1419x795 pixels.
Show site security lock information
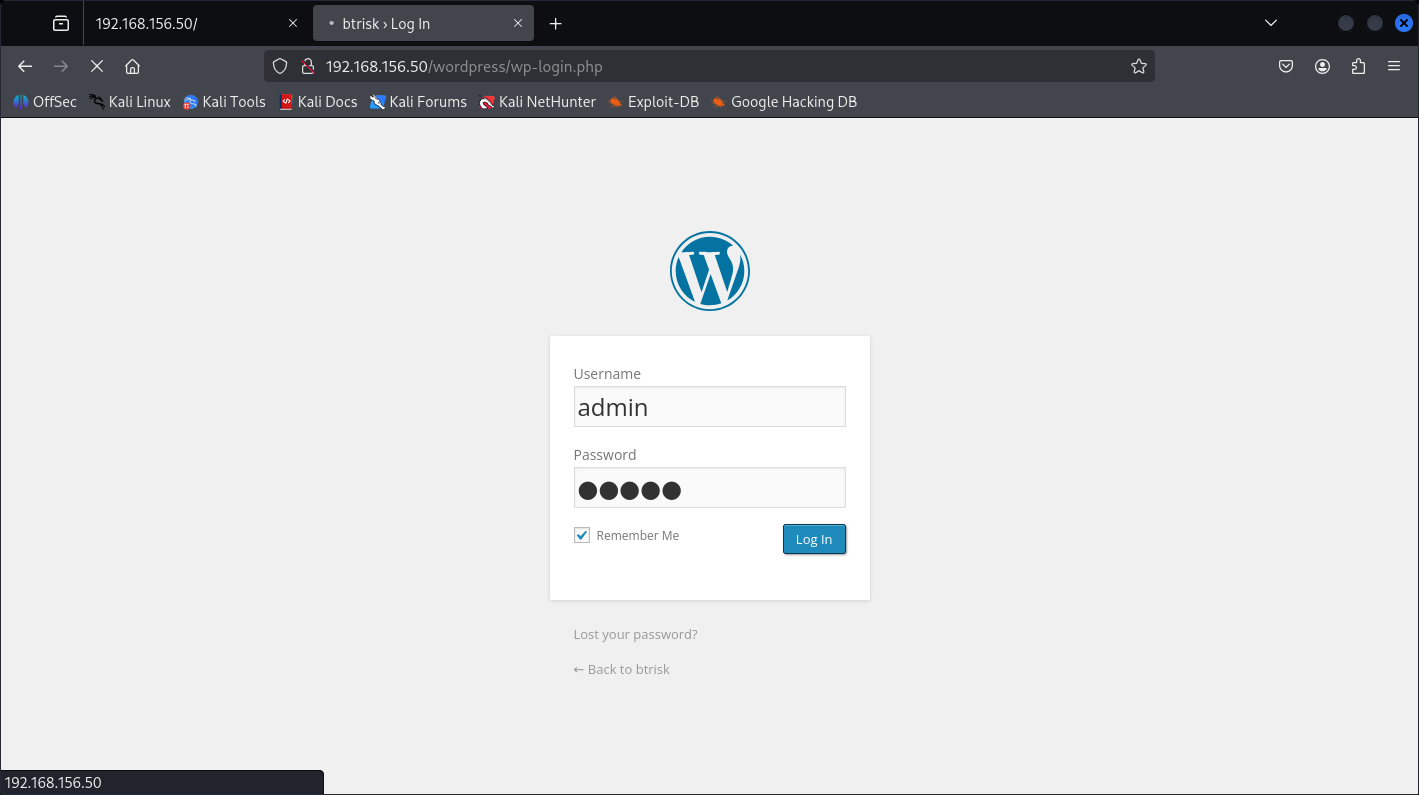[308, 66]
